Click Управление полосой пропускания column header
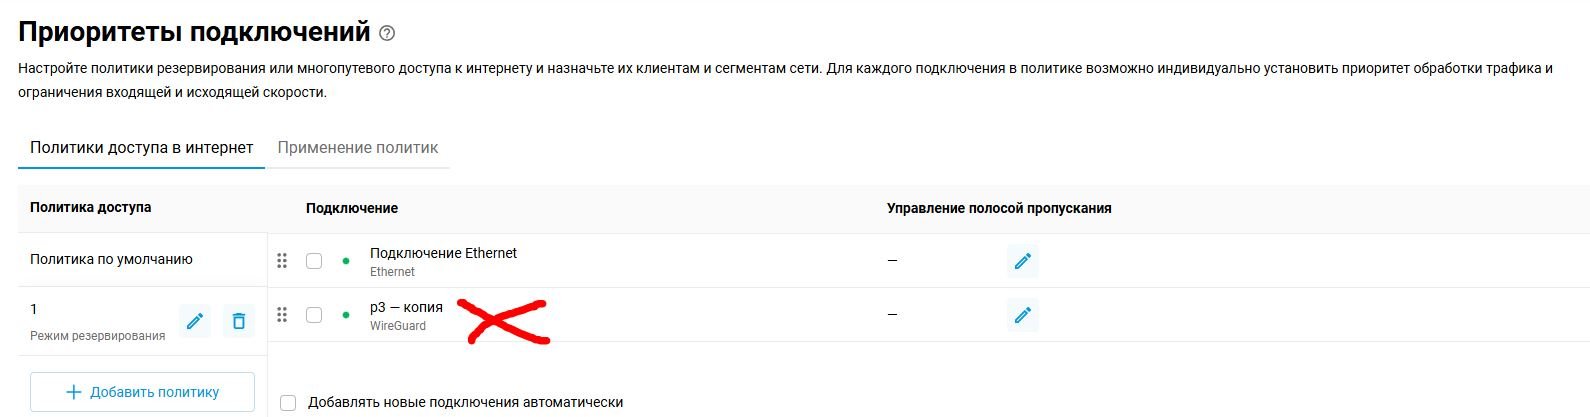 click(x=999, y=208)
